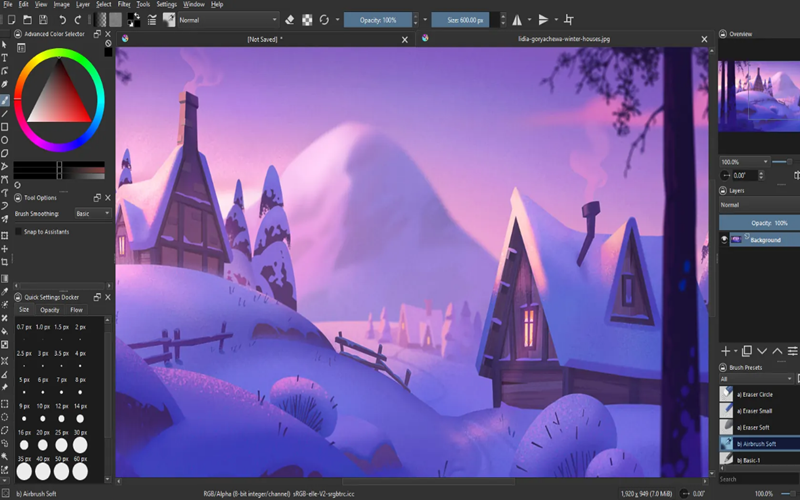800x500 pixels.
Task: Expand the dropdown after reload preset
Action: (337, 20)
